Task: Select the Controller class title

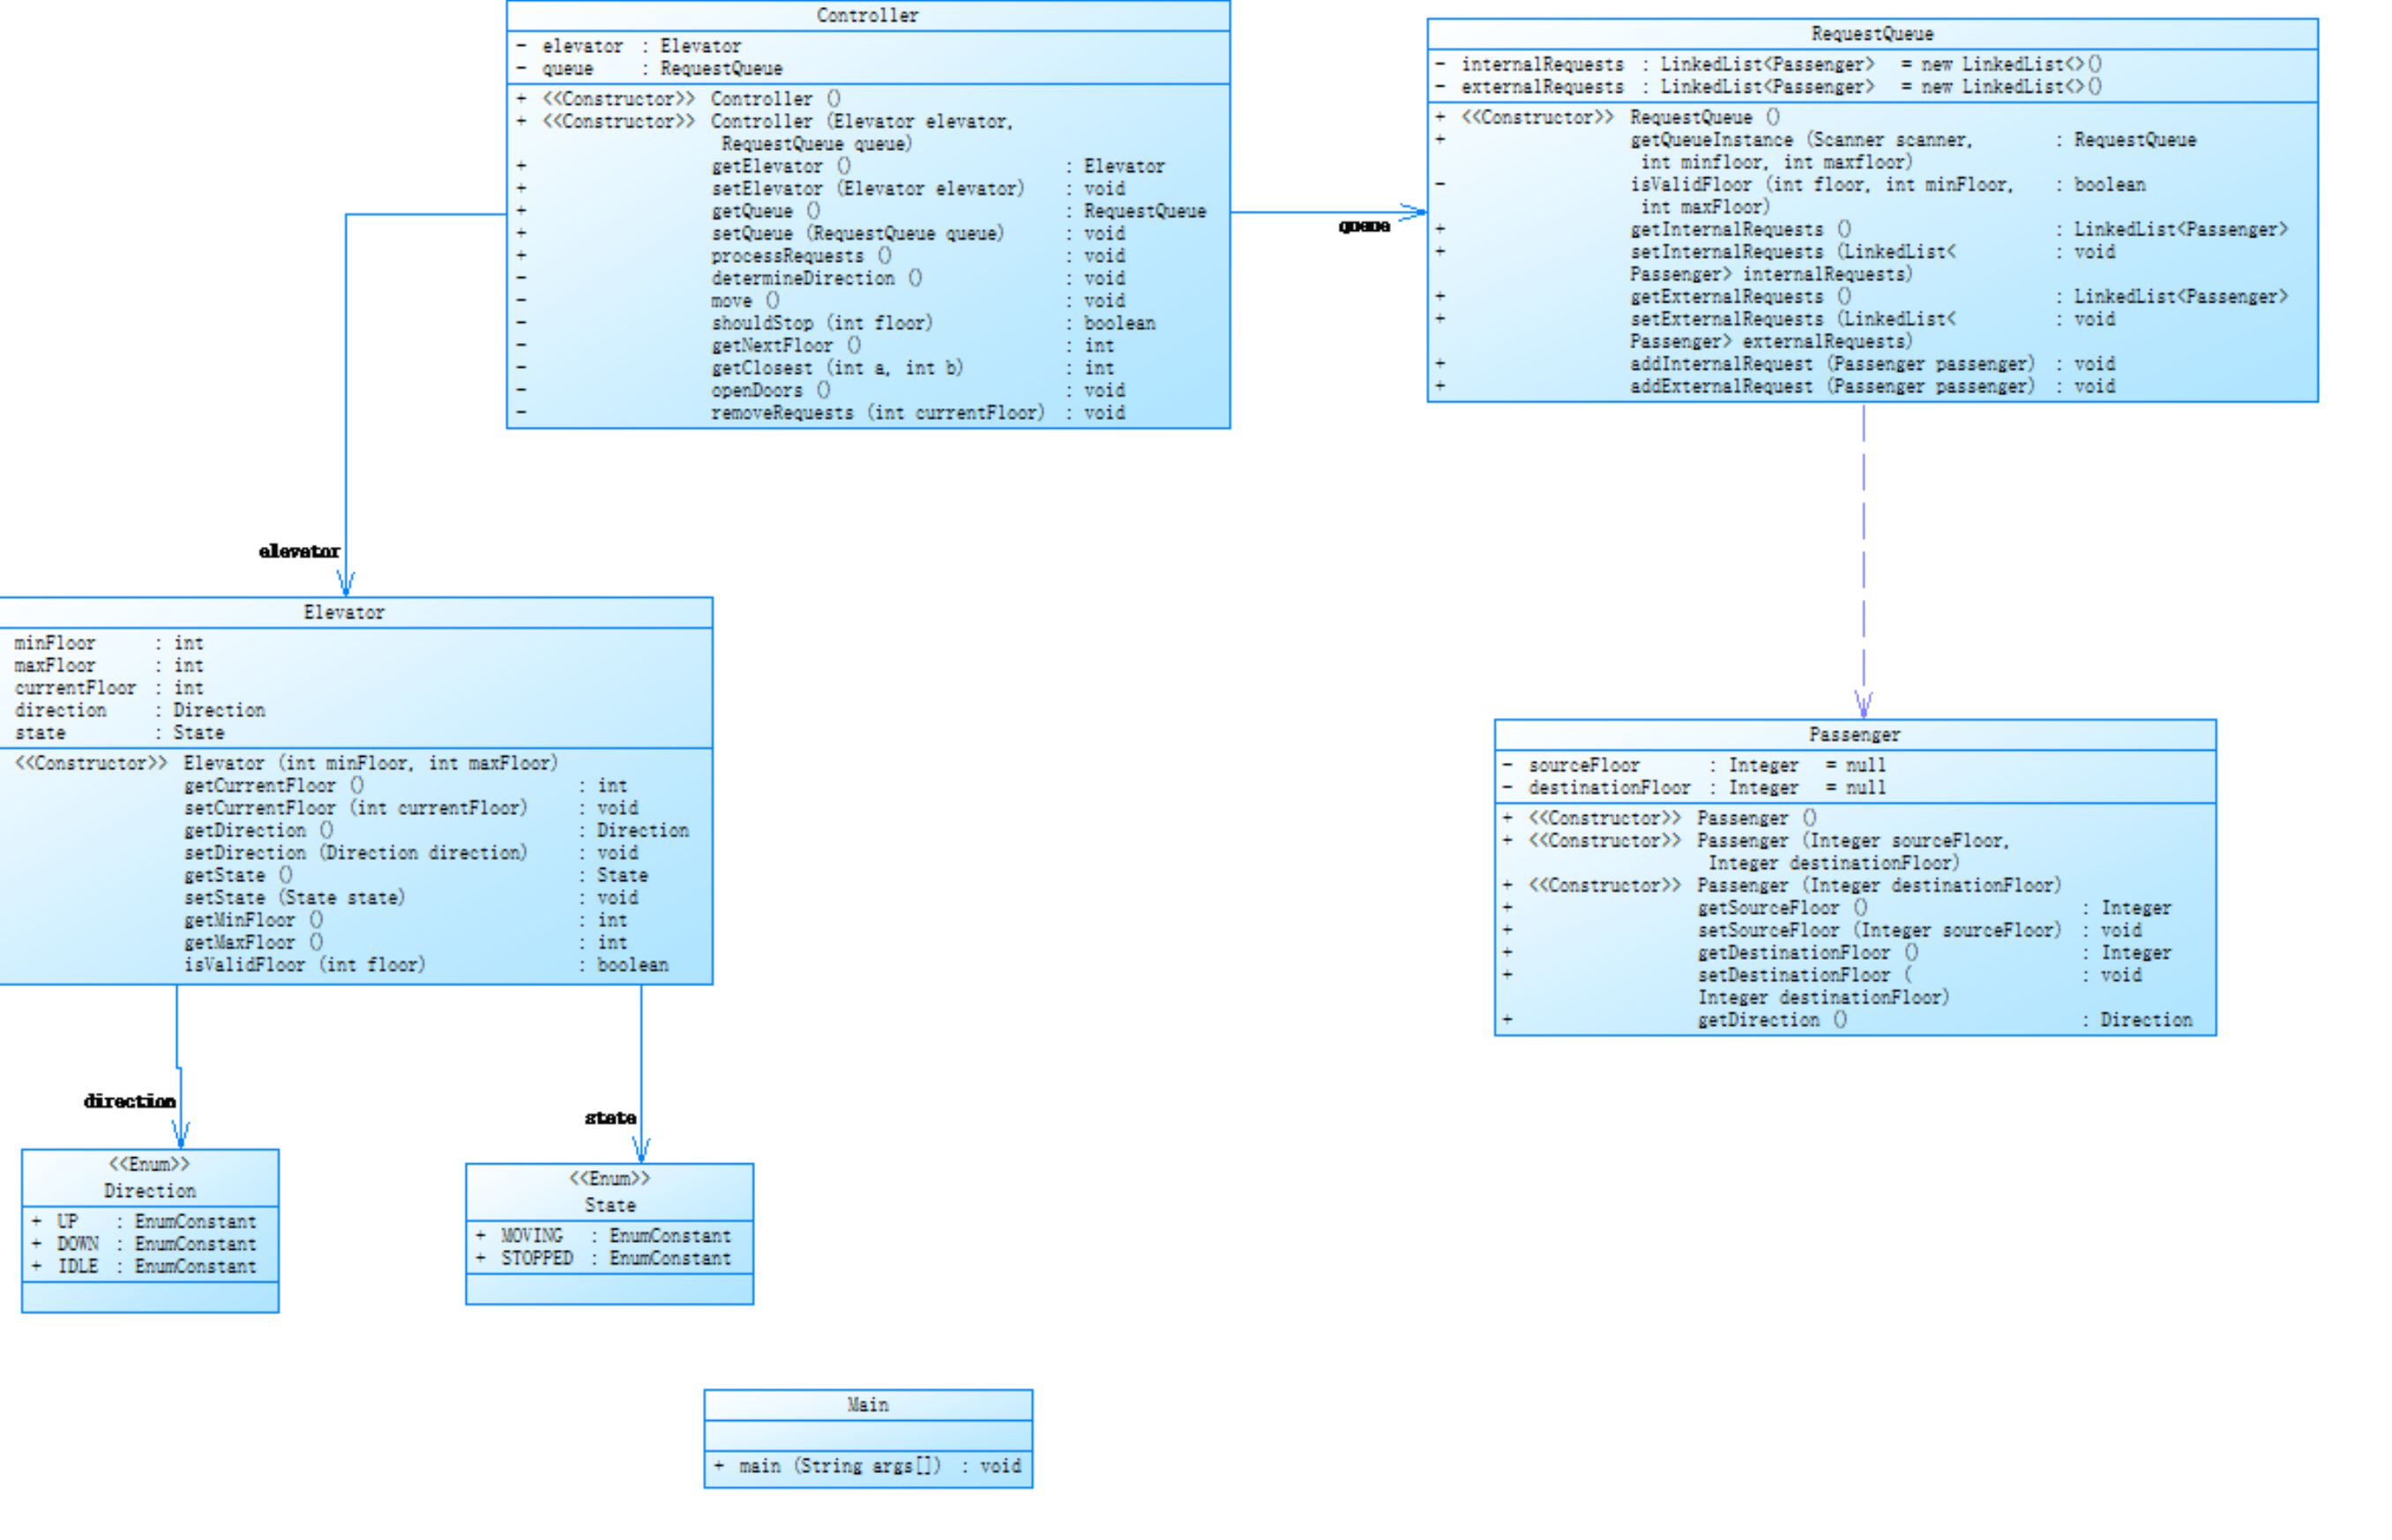Action: coord(867,15)
